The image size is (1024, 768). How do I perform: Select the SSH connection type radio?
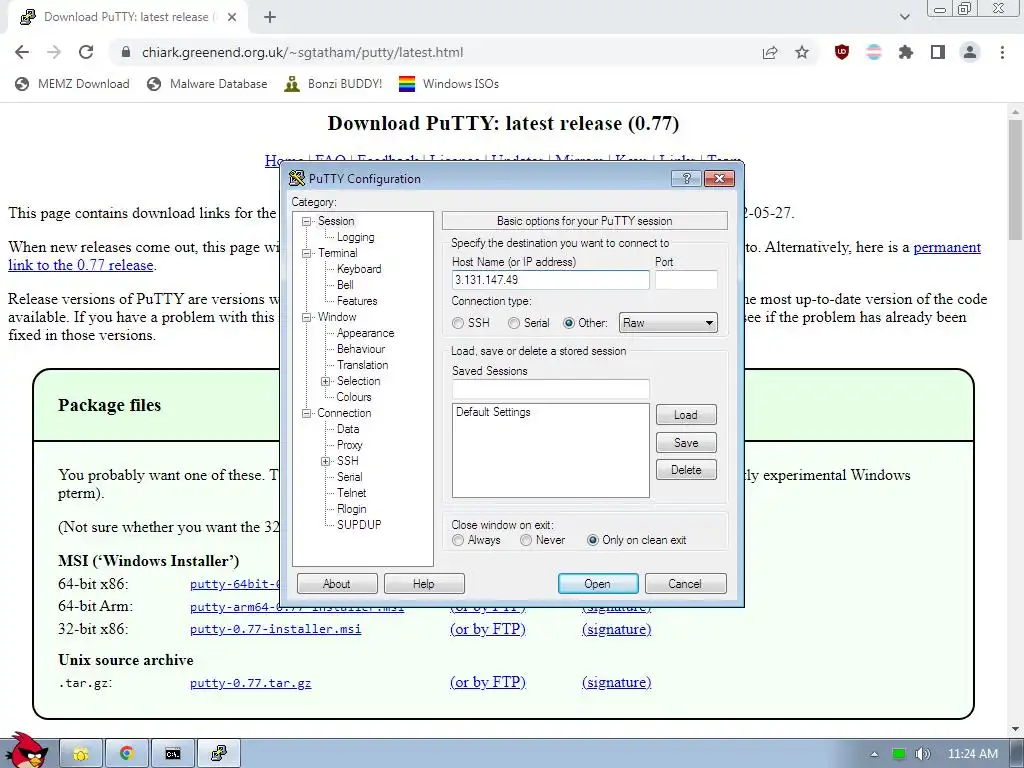[x=458, y=323]
